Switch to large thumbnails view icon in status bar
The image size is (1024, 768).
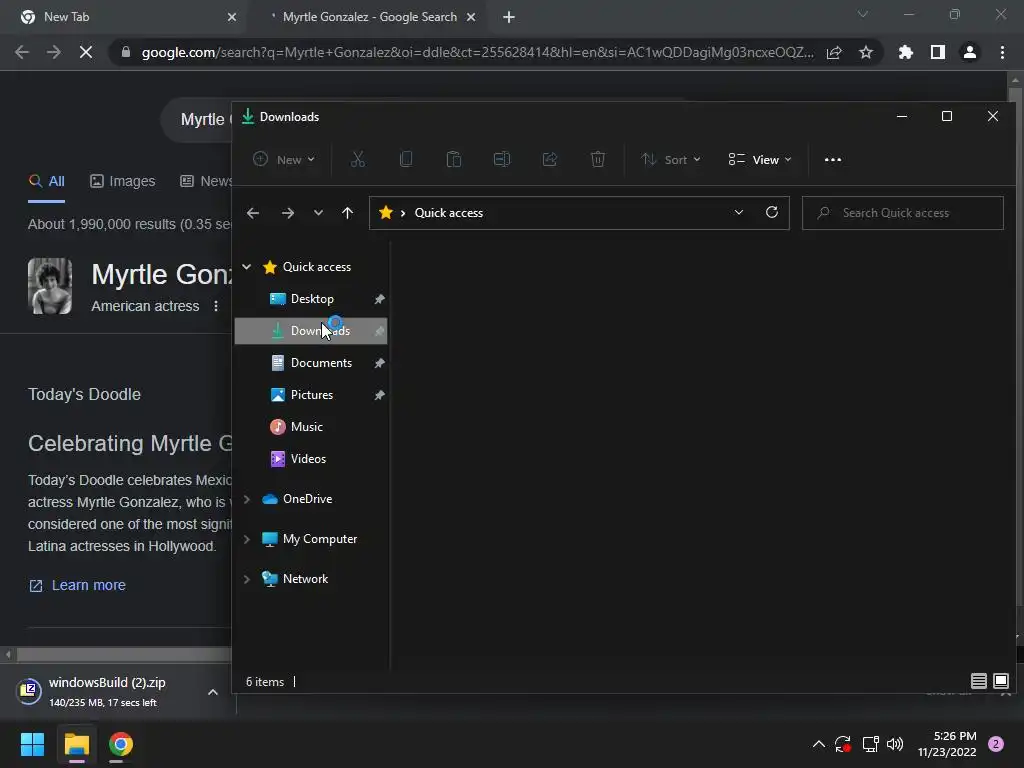tap(1000, 681)
